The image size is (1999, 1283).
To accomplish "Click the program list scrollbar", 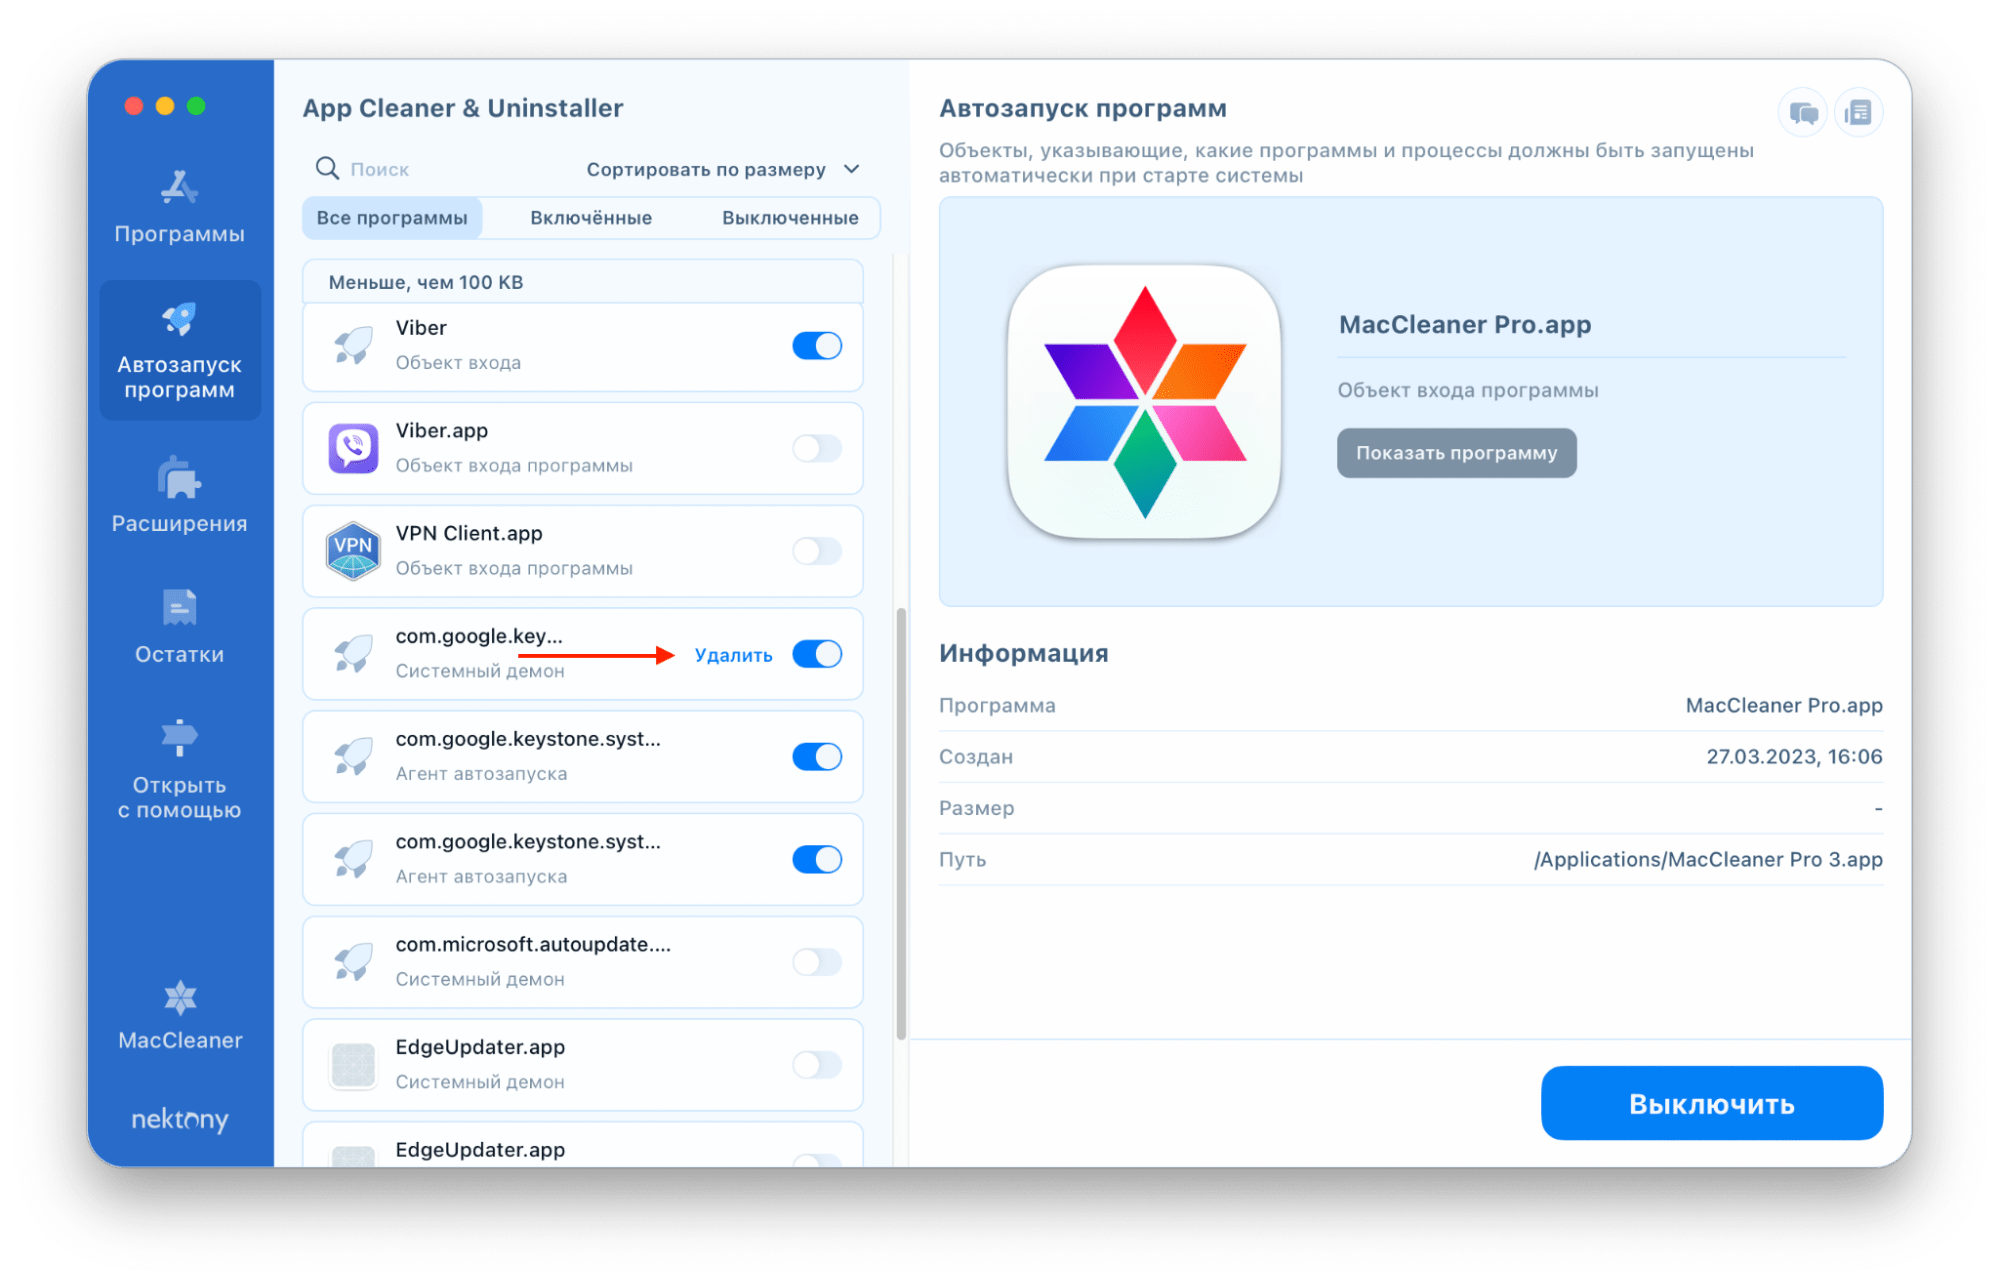I will [x=901, y=824].
